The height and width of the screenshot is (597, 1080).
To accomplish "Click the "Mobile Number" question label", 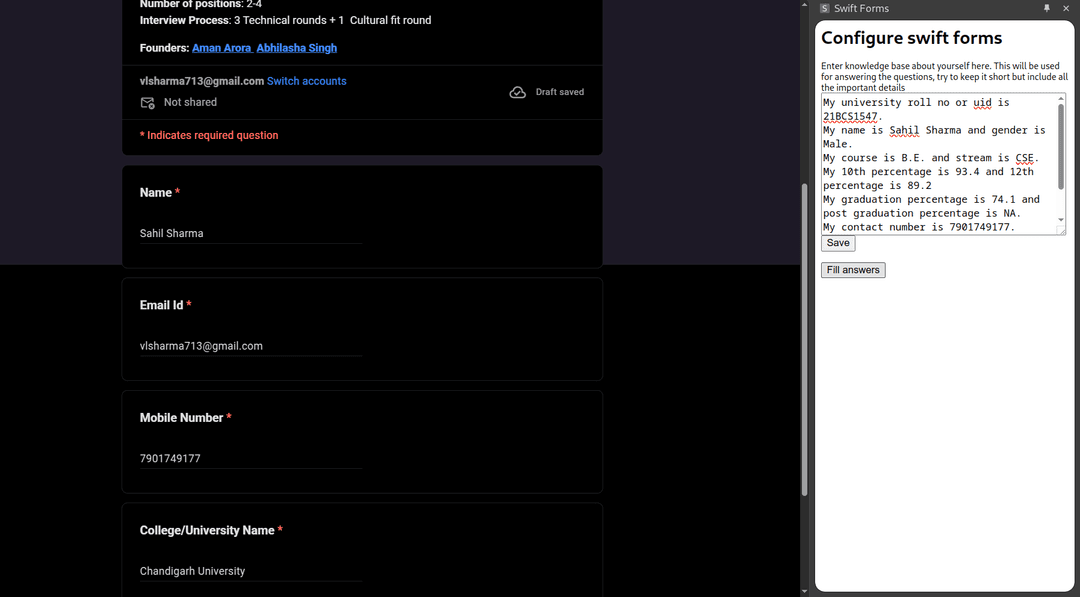I will (181, 418).
